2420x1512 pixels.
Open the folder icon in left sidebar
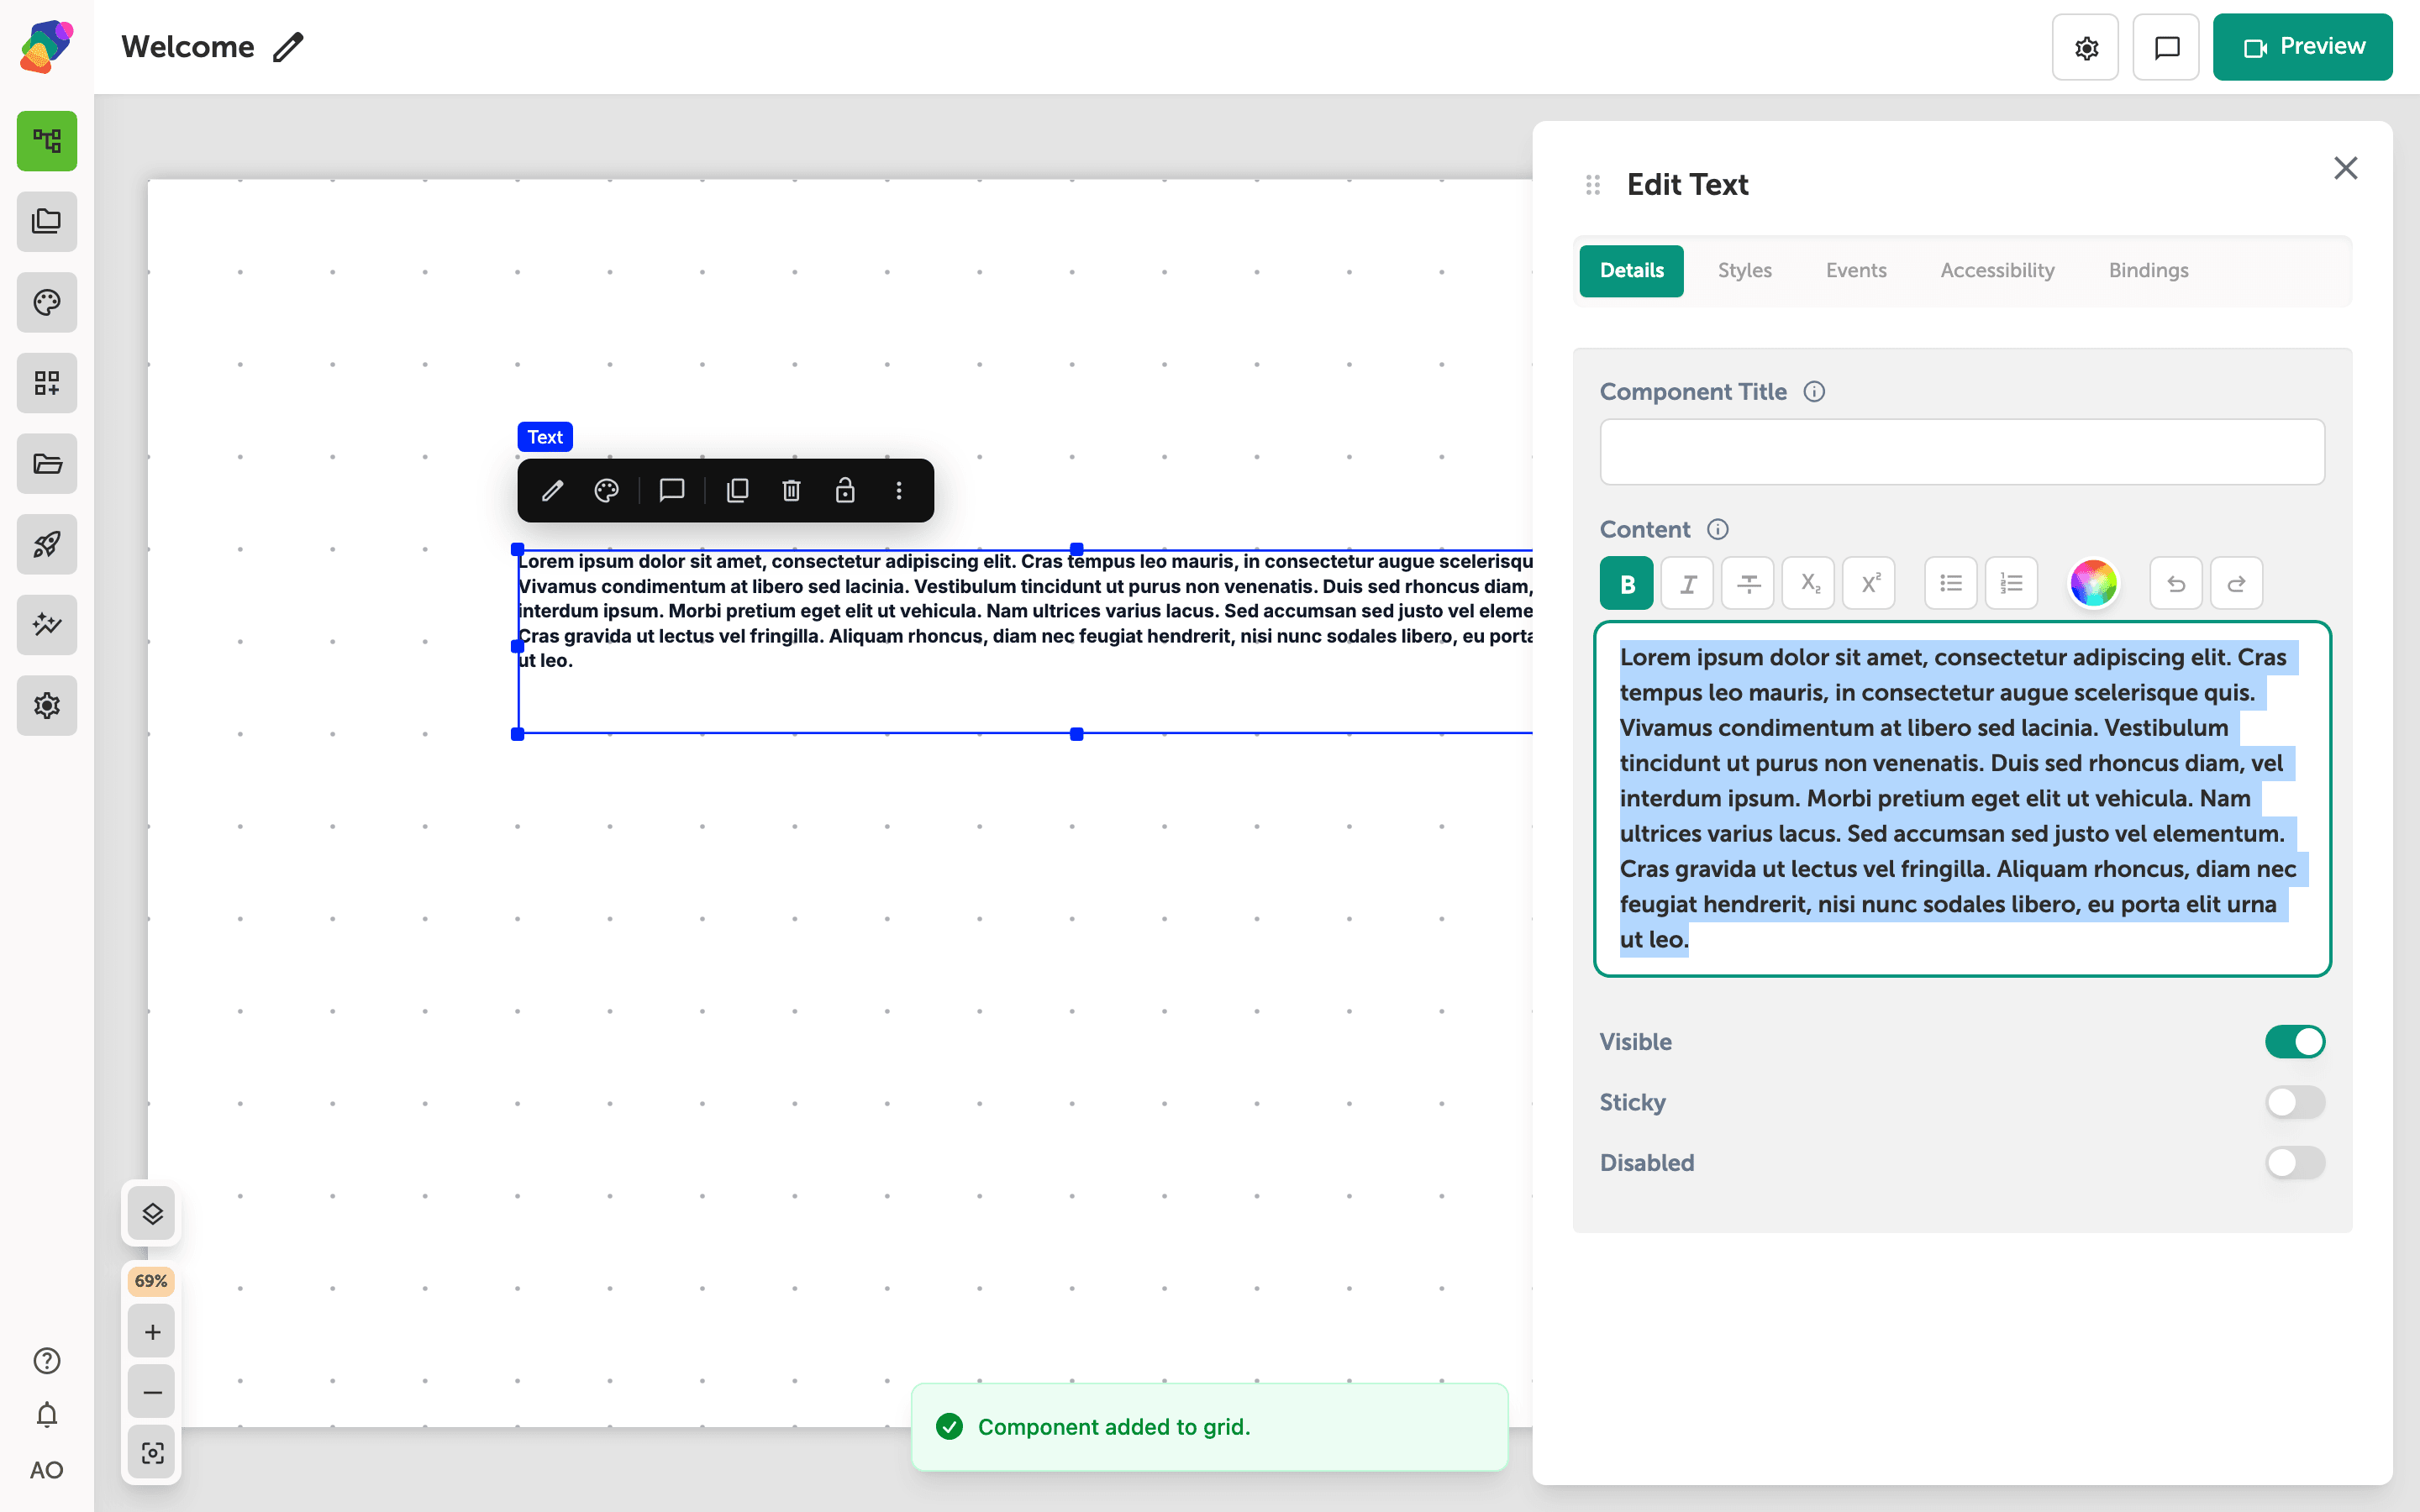47,463
